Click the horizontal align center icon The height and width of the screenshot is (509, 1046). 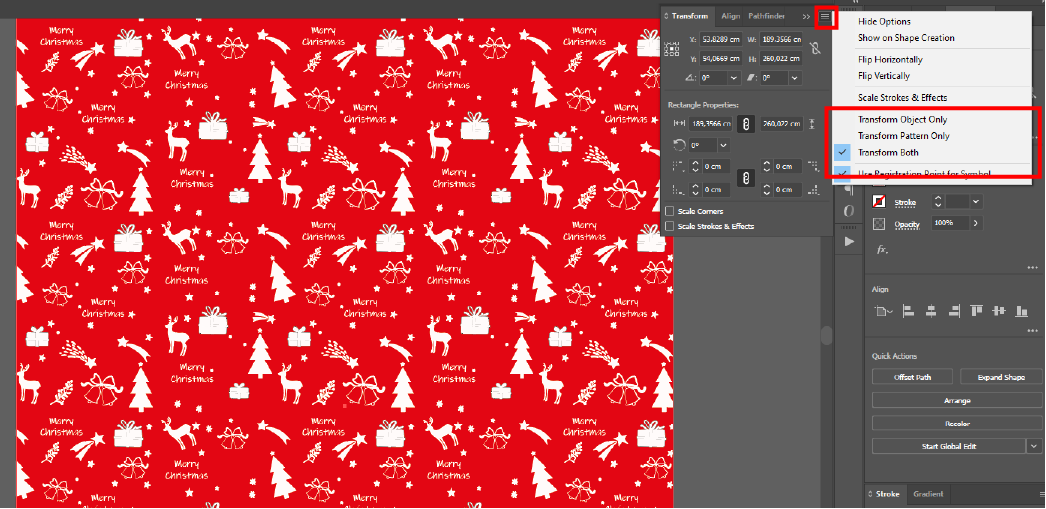(931, 312)
